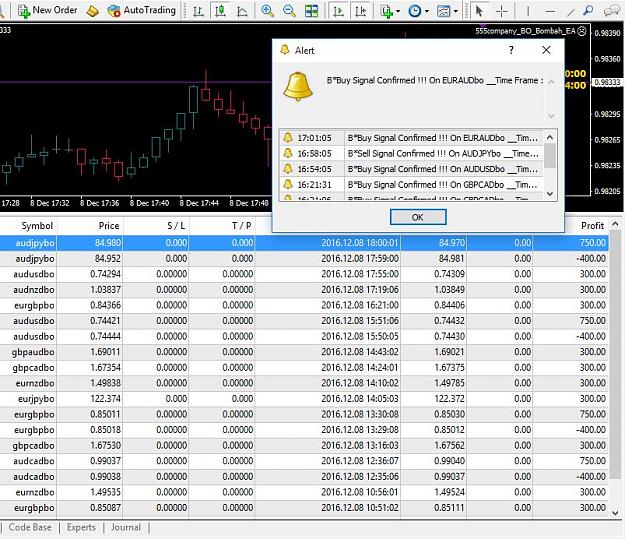Open the New Order window

[x=48, y=10]
